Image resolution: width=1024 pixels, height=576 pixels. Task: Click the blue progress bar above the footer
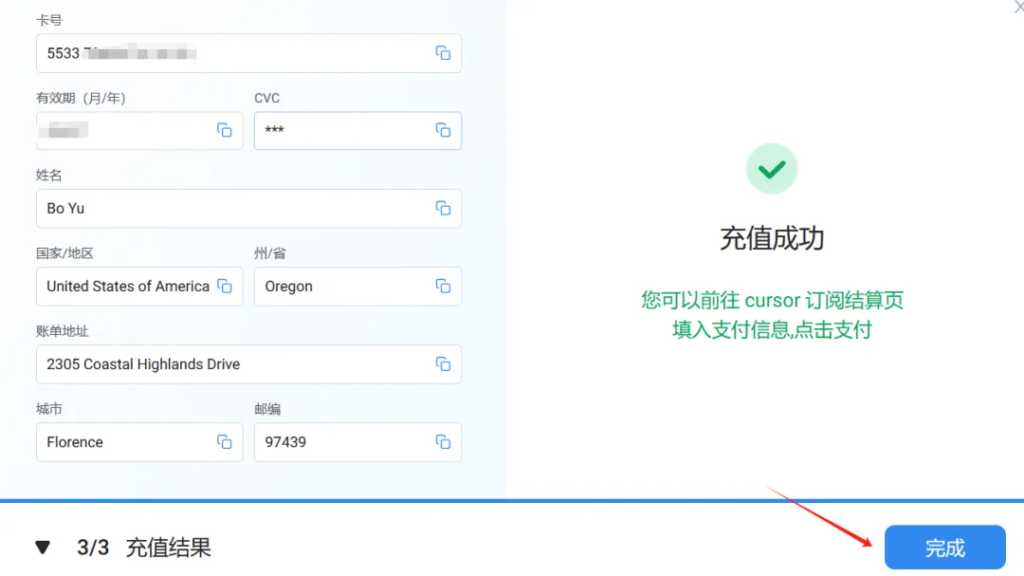(512, 500)
